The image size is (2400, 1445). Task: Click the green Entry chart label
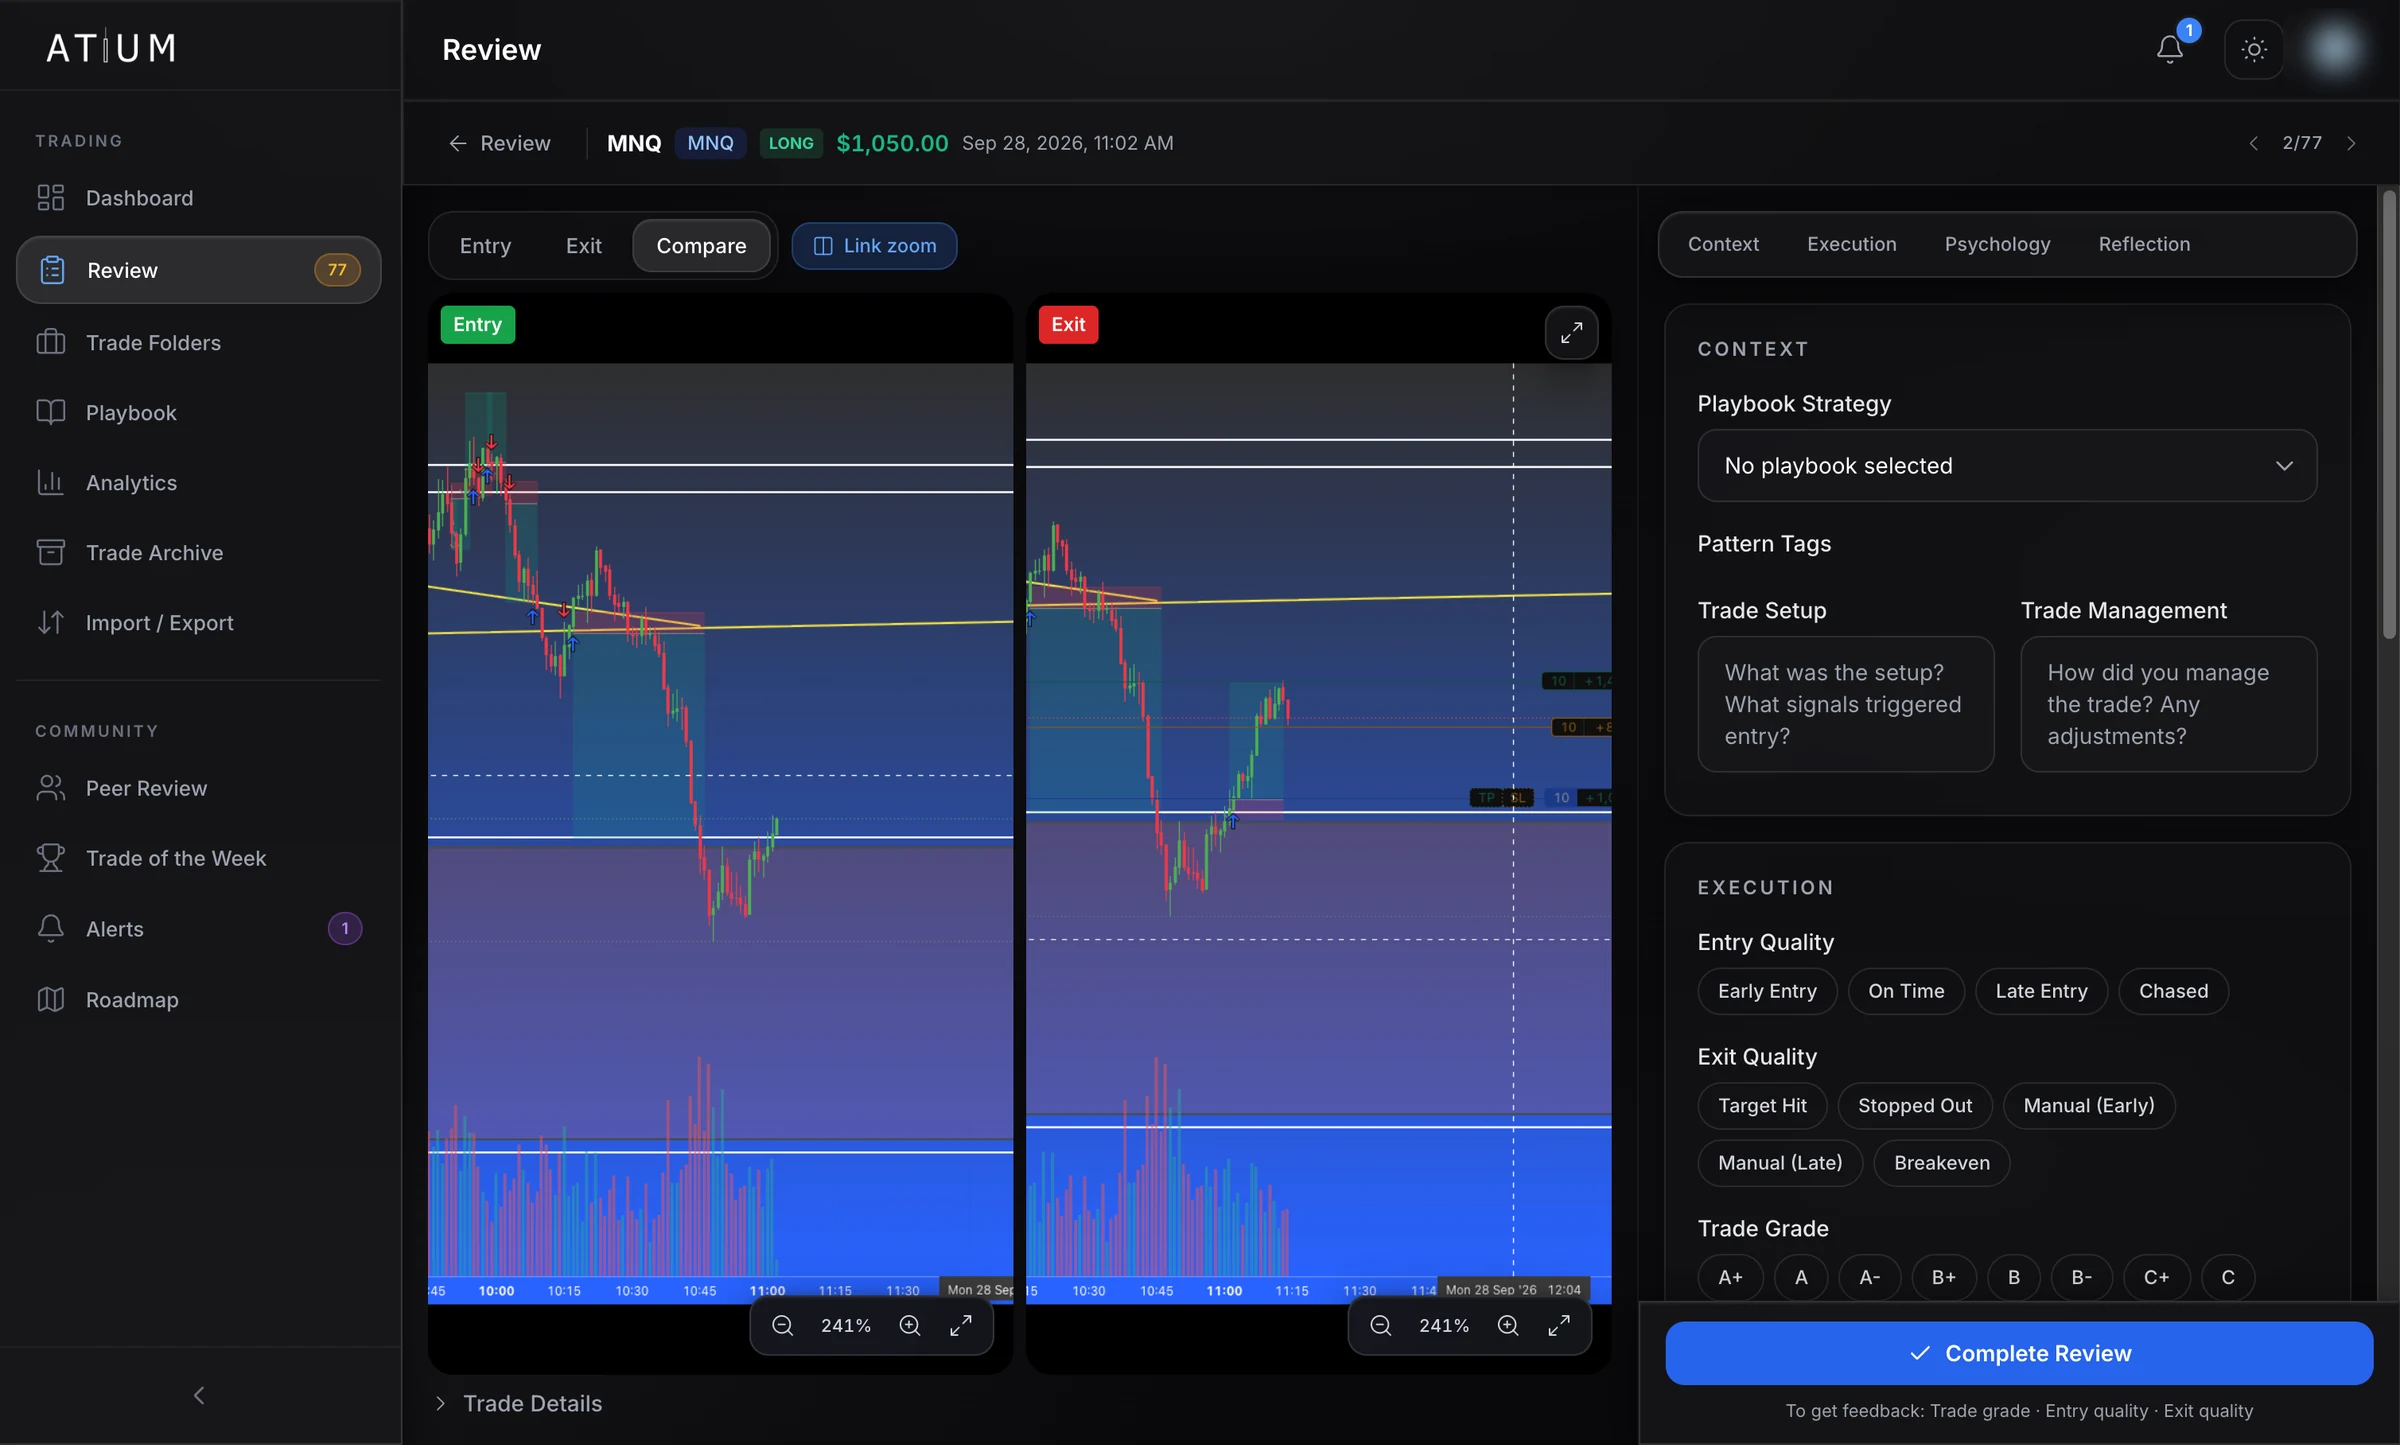[x=477, y=325]
